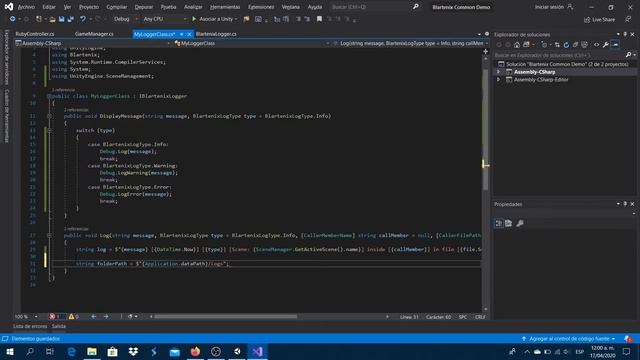Expand the Assembly-CSharp-Editor project node

click(x=498, y=80)
